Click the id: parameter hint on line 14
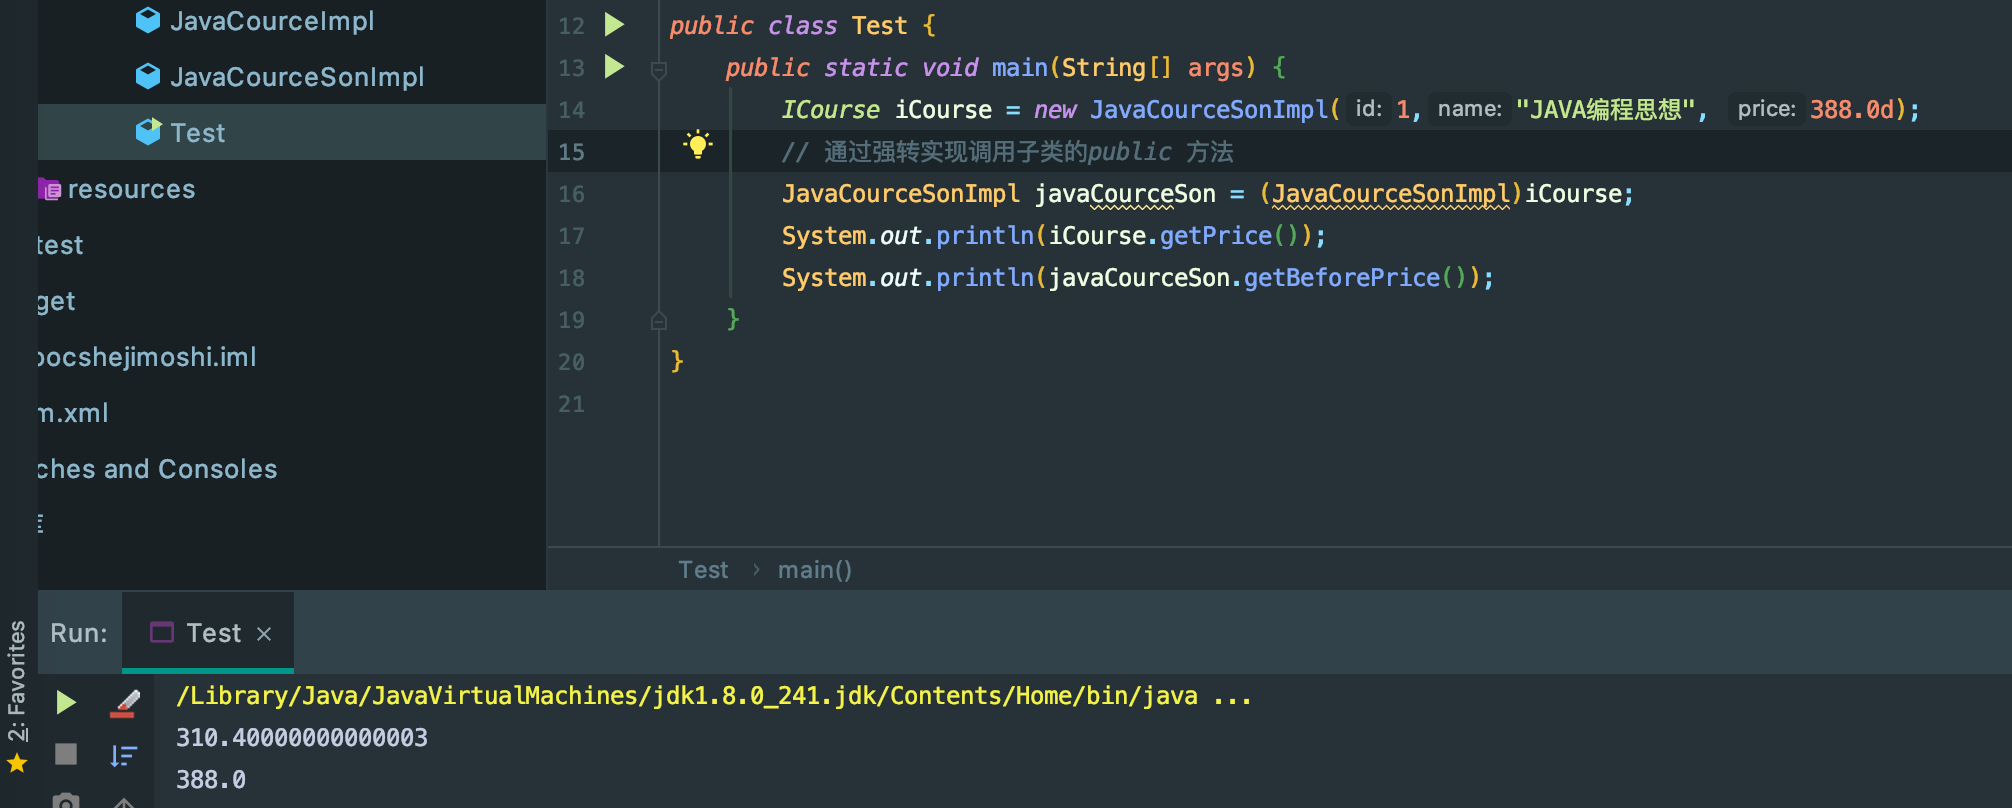Viewport: 2012px width, 808px height. tap(1368, 109)
